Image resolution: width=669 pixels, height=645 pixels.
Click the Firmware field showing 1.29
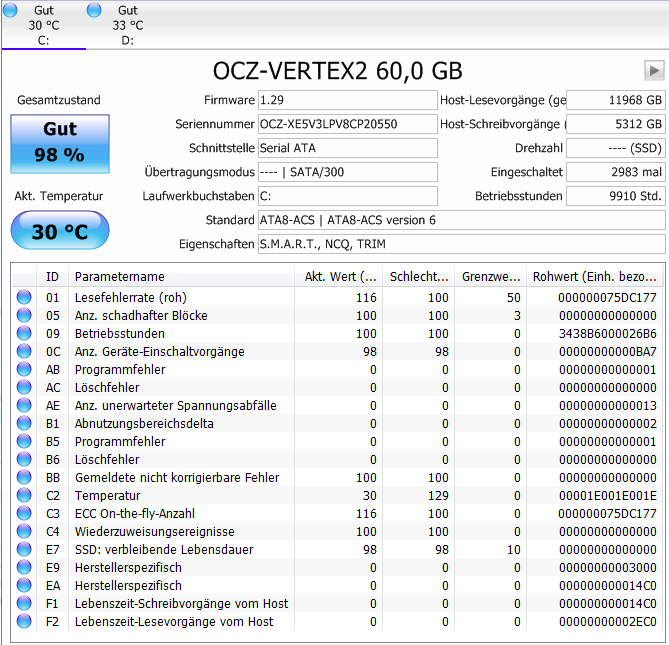coord(348,100)
